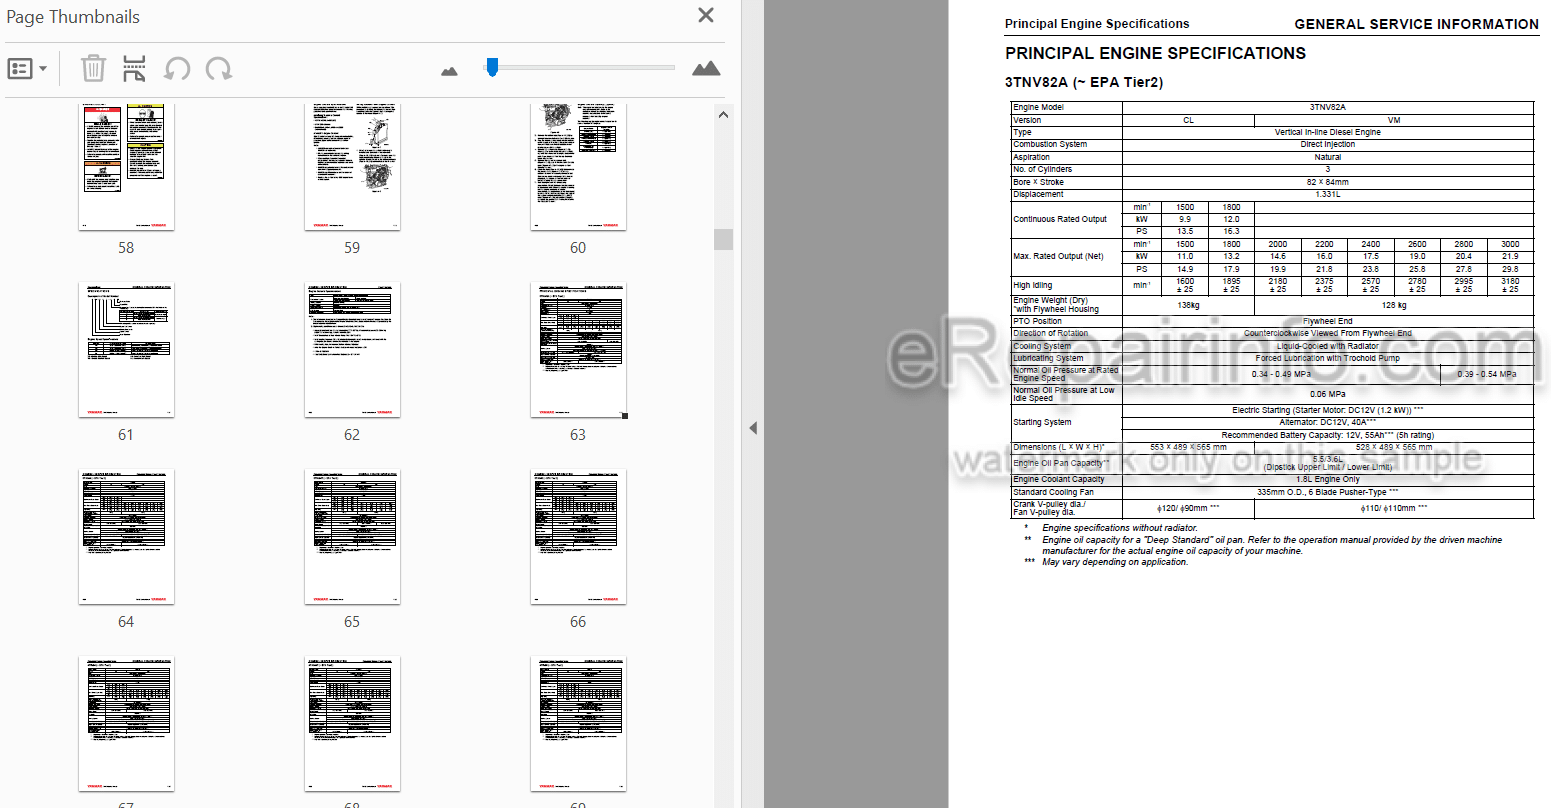1551x808 pixels.
Task: Click the '0.06 MPa' oil pressure value
Action: [1327, 394]
